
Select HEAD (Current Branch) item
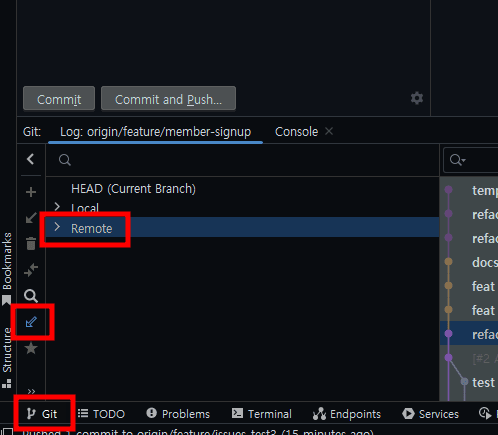[133, 189]
